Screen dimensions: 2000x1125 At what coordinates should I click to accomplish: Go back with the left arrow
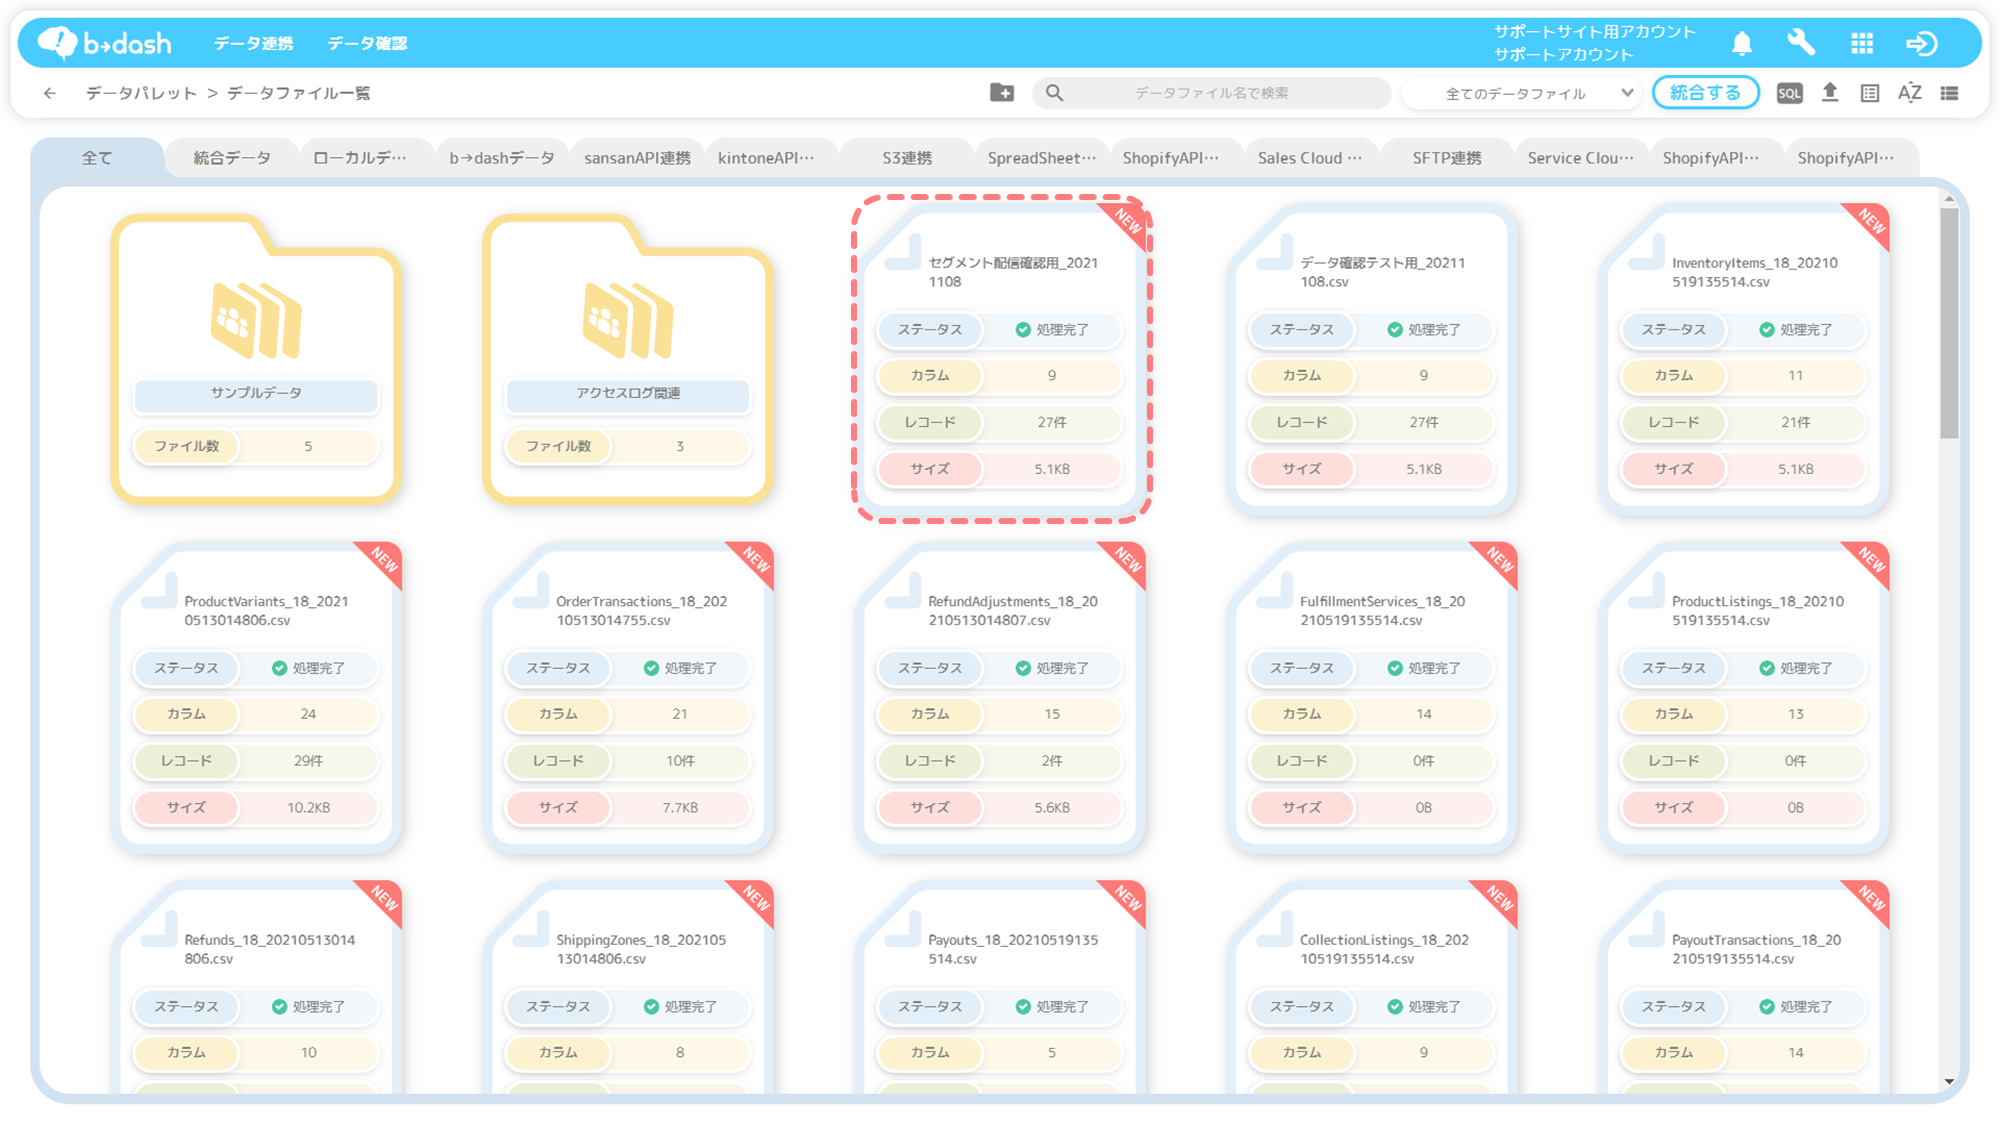(x=50, y=93)
